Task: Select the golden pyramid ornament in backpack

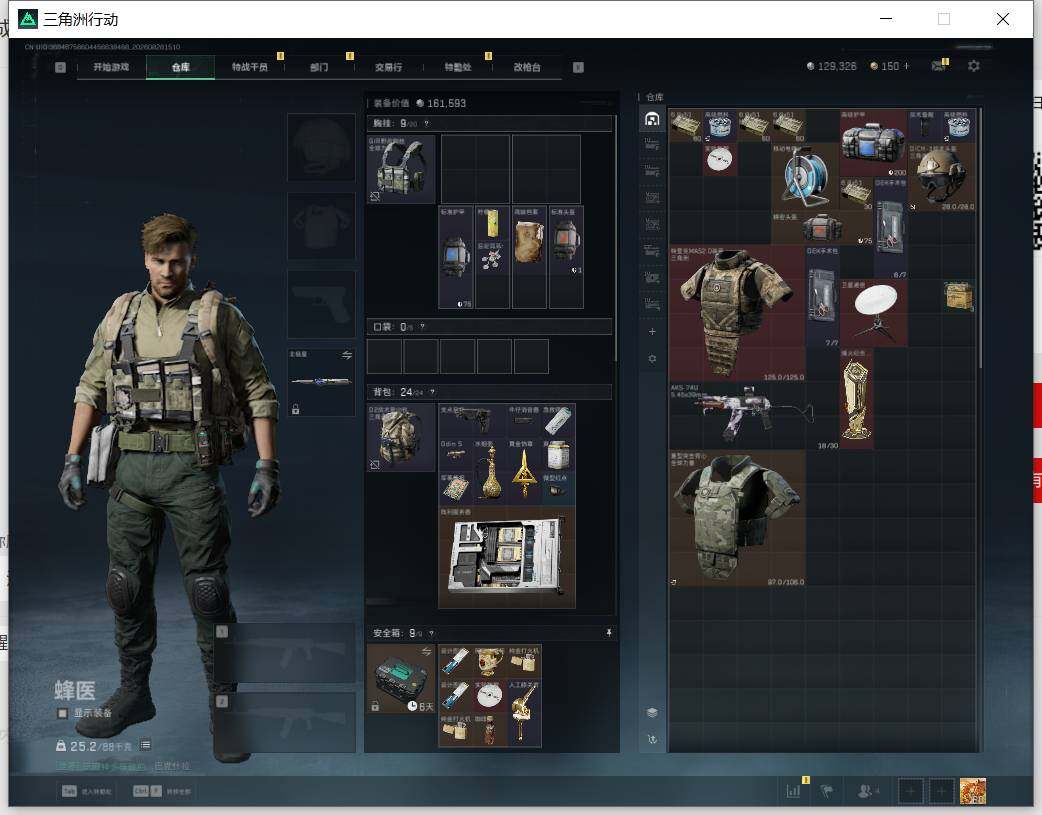Action: (524, 471)
